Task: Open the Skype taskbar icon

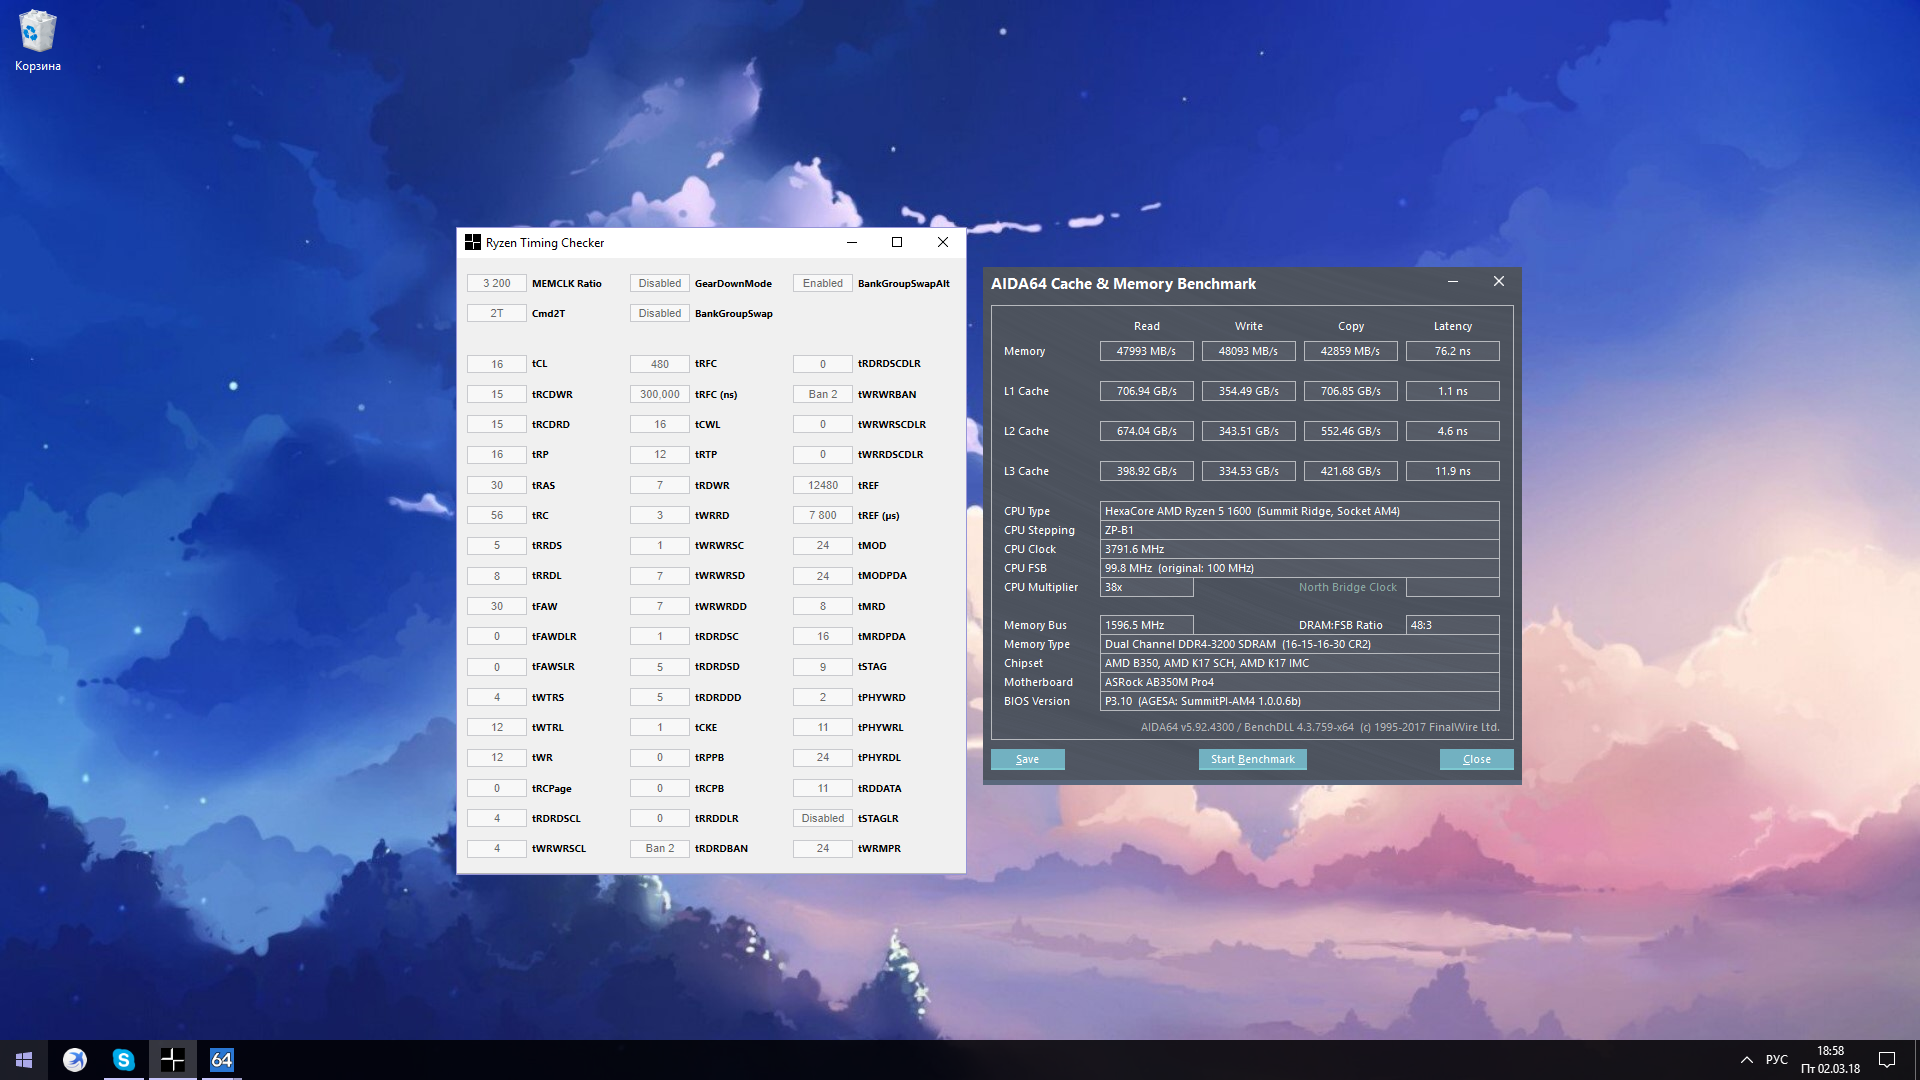Action: coord(123,1059)
